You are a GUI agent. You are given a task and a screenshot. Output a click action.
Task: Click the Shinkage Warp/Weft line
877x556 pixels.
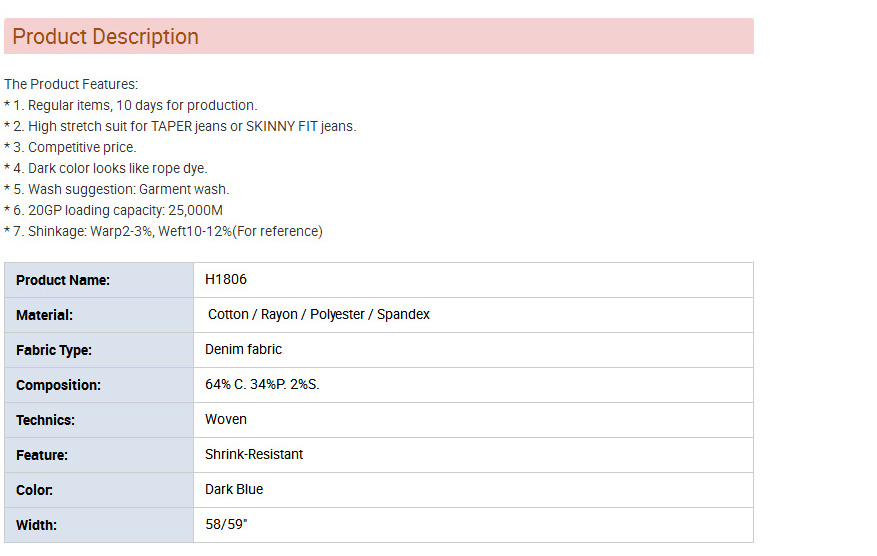pyautogui.click(x=163, y=231)
